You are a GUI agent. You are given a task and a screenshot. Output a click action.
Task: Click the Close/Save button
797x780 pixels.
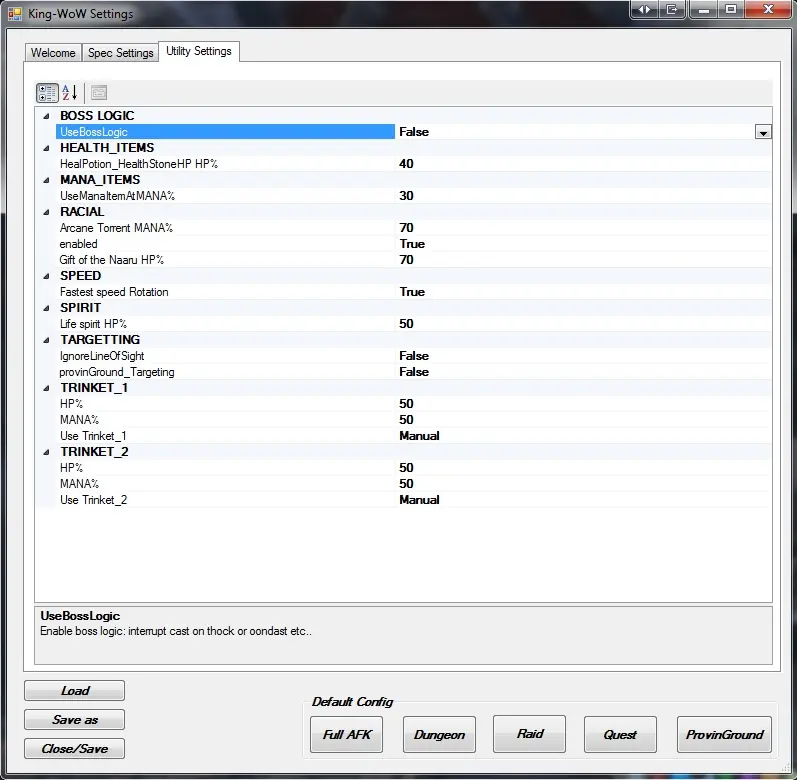point(74,748)
